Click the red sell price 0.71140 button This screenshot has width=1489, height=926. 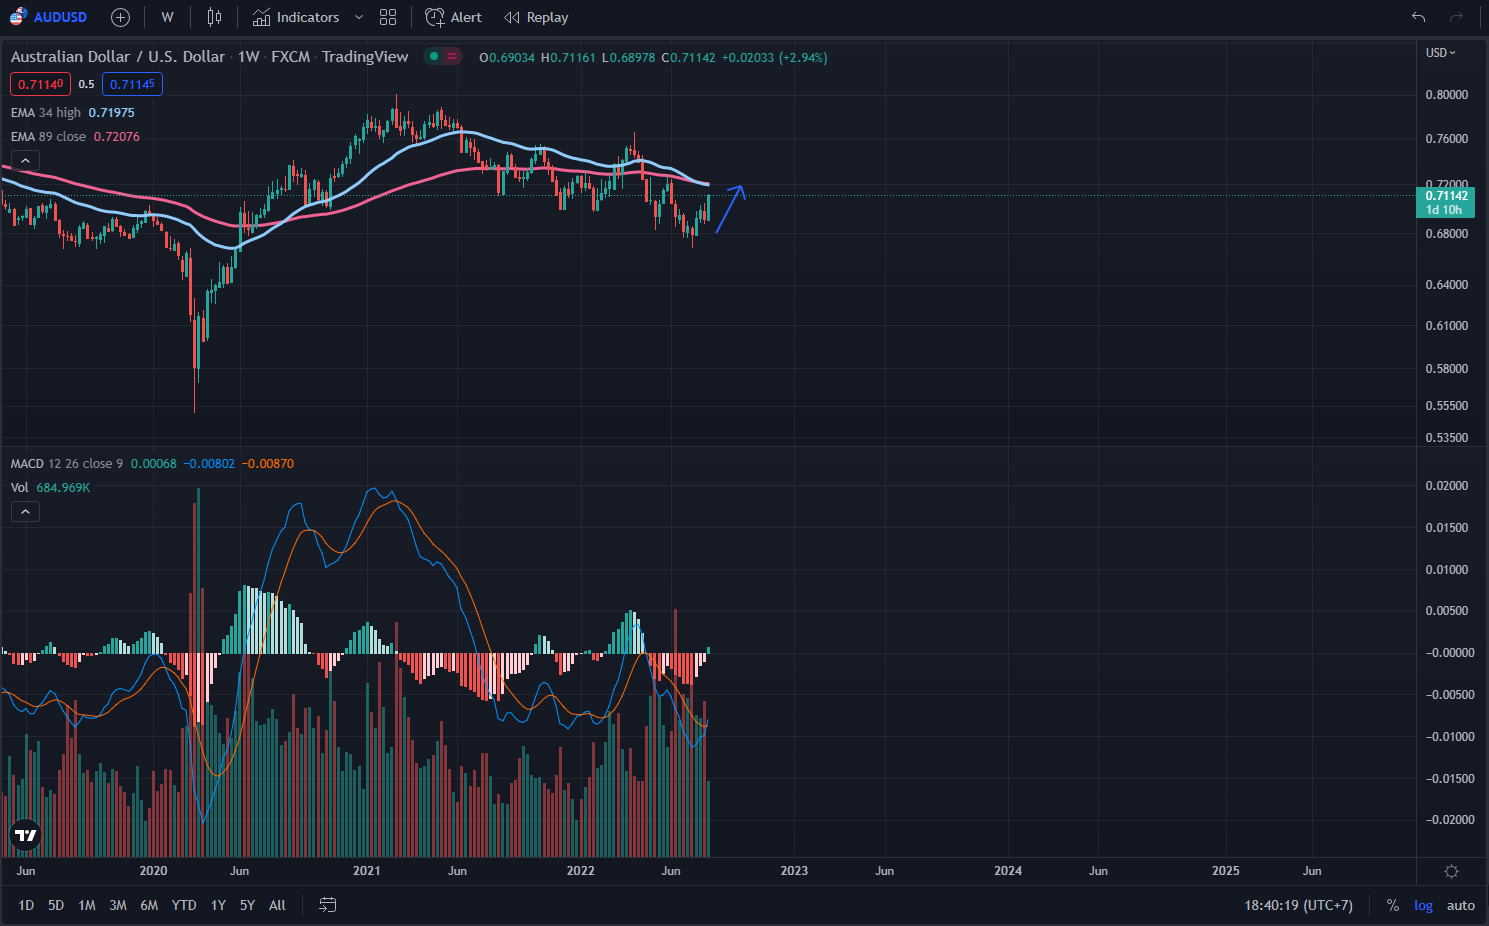click(40, 84)
